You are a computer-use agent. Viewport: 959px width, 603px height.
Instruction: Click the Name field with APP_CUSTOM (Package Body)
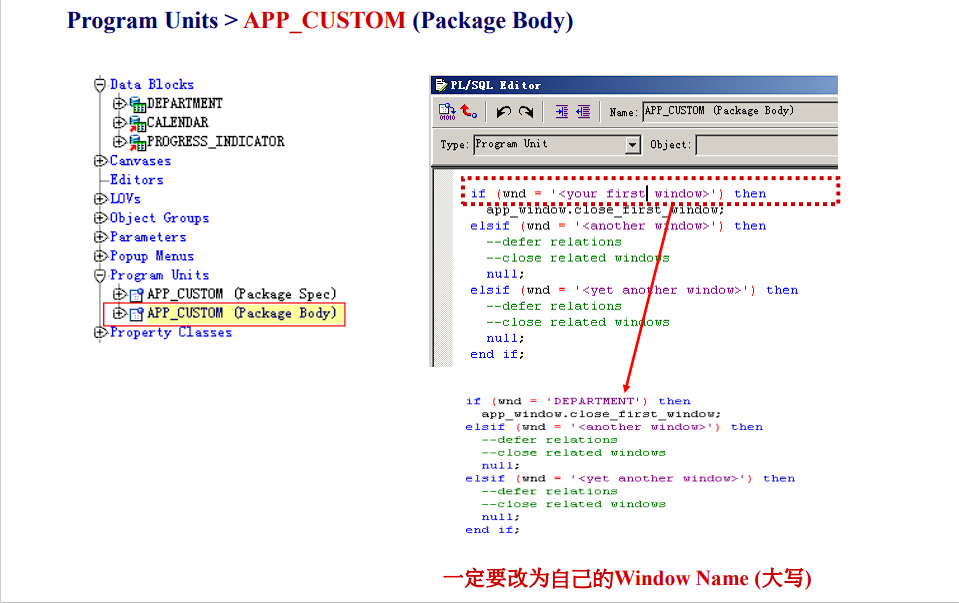click(740, 111)
